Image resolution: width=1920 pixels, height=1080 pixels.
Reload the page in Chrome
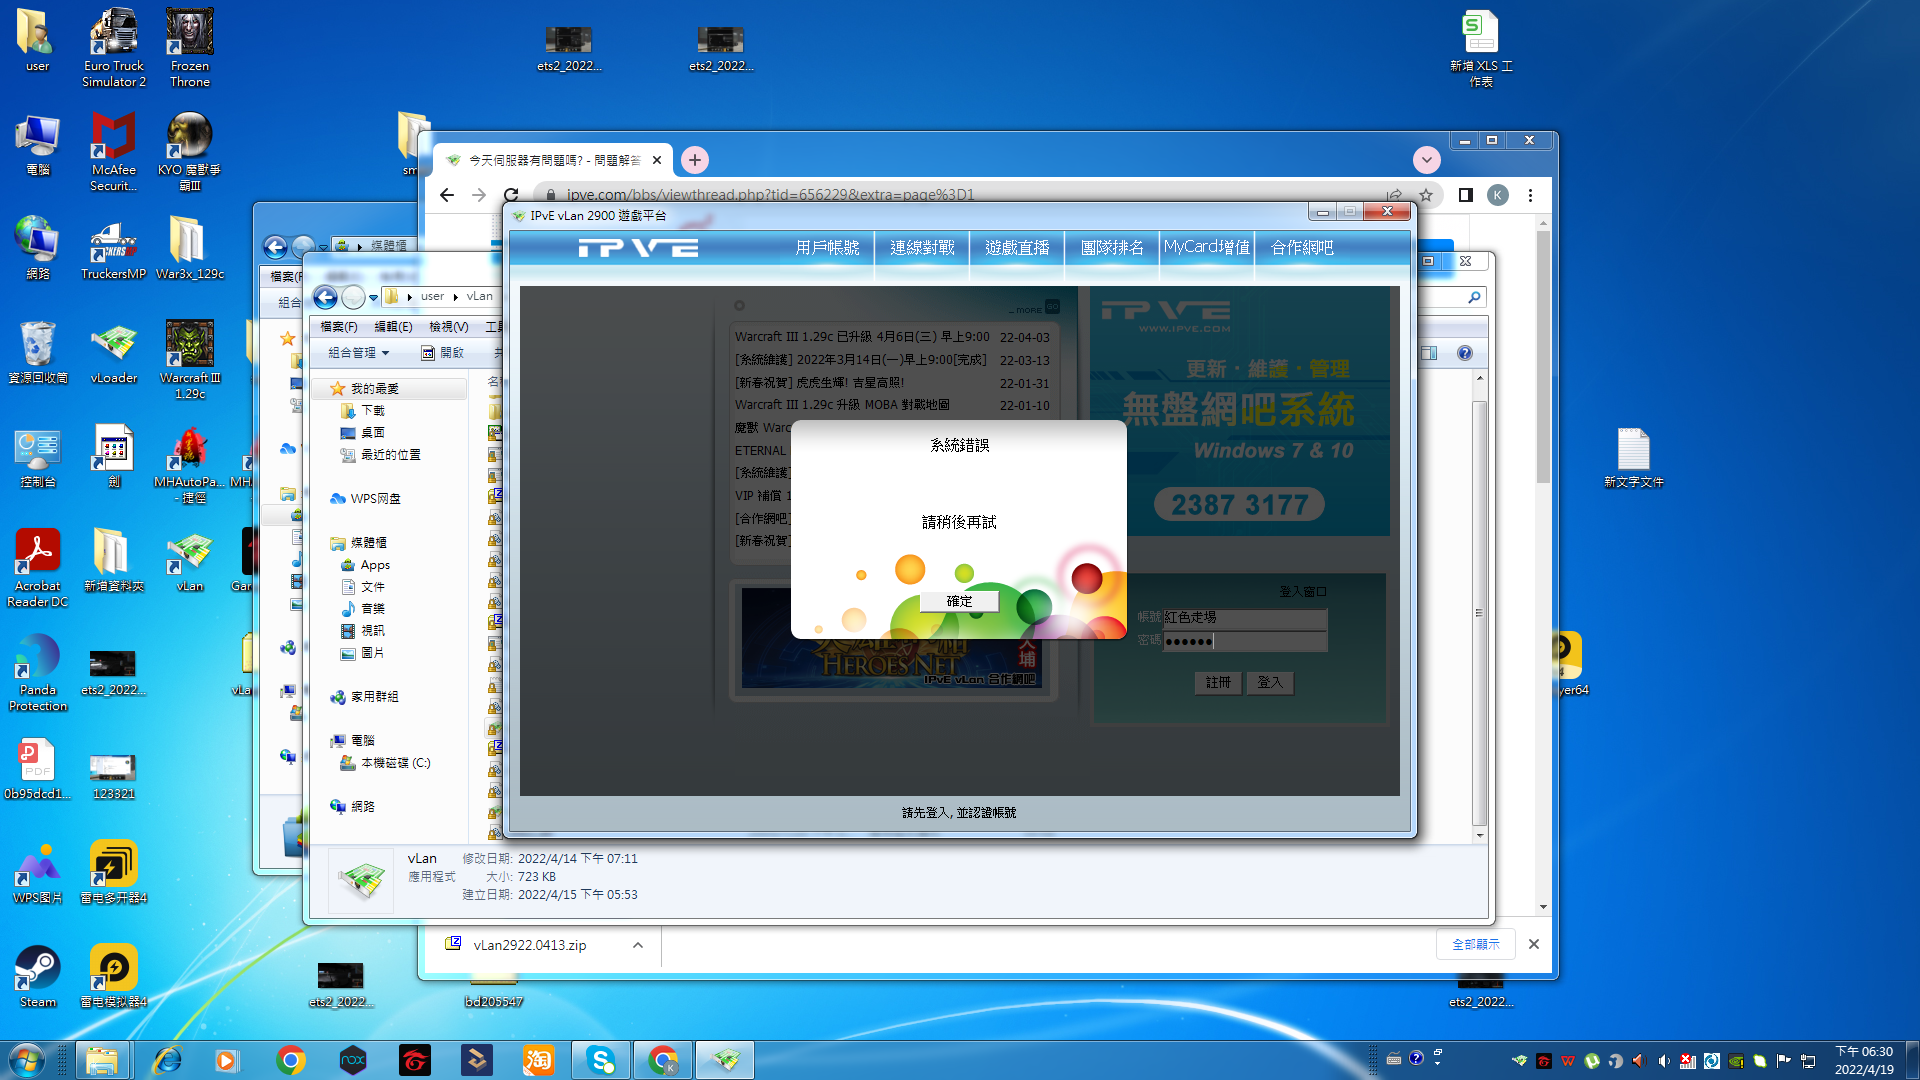[x=511, y=195]
